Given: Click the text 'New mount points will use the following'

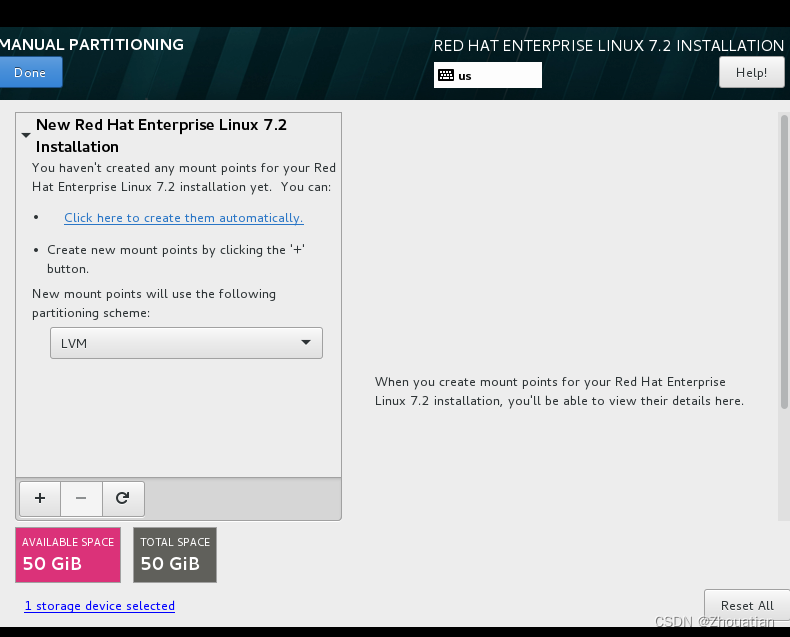Looking at the screenshot, I should (x=154, y=294).
